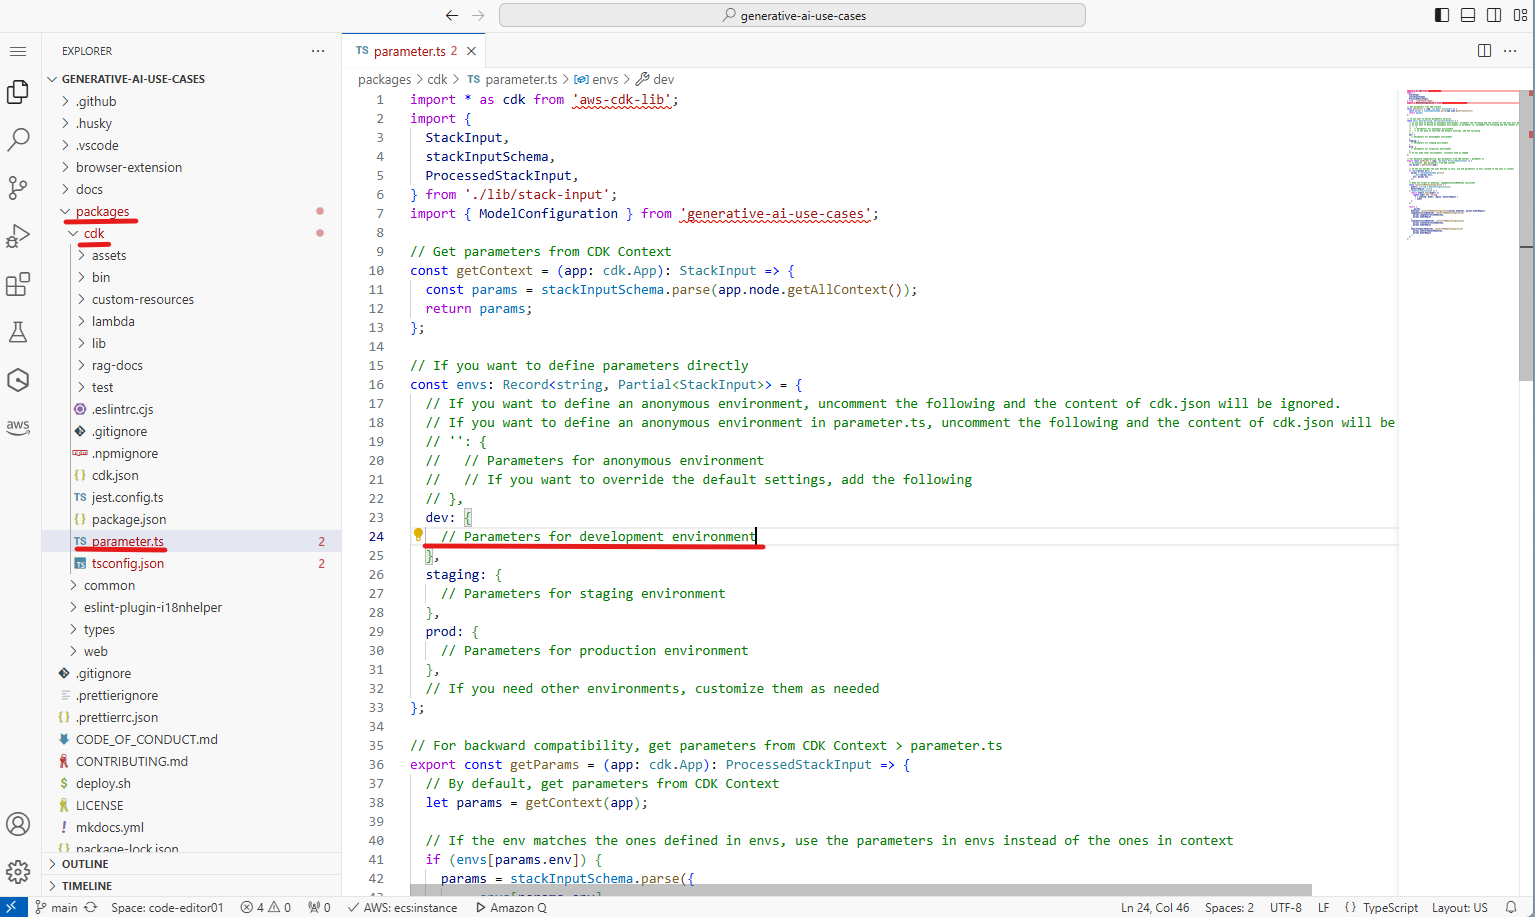Toggle the primary side bar layout icon

[x=1442, y=15]
